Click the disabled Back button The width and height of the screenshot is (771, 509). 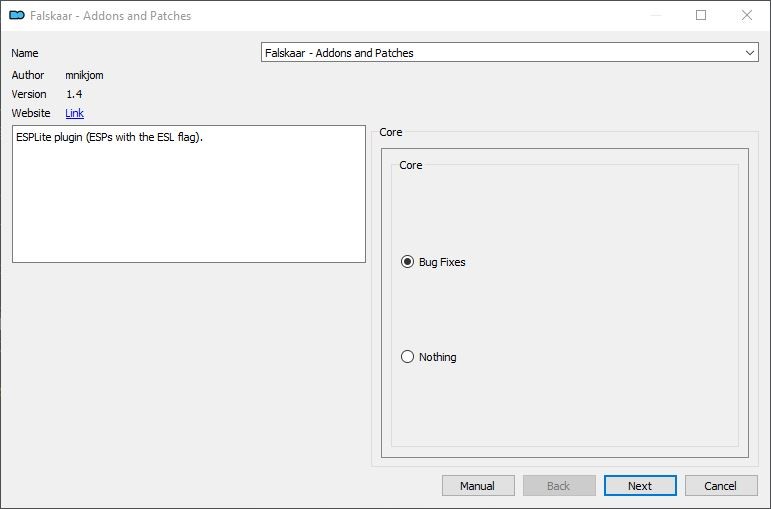tap(559, 486)
